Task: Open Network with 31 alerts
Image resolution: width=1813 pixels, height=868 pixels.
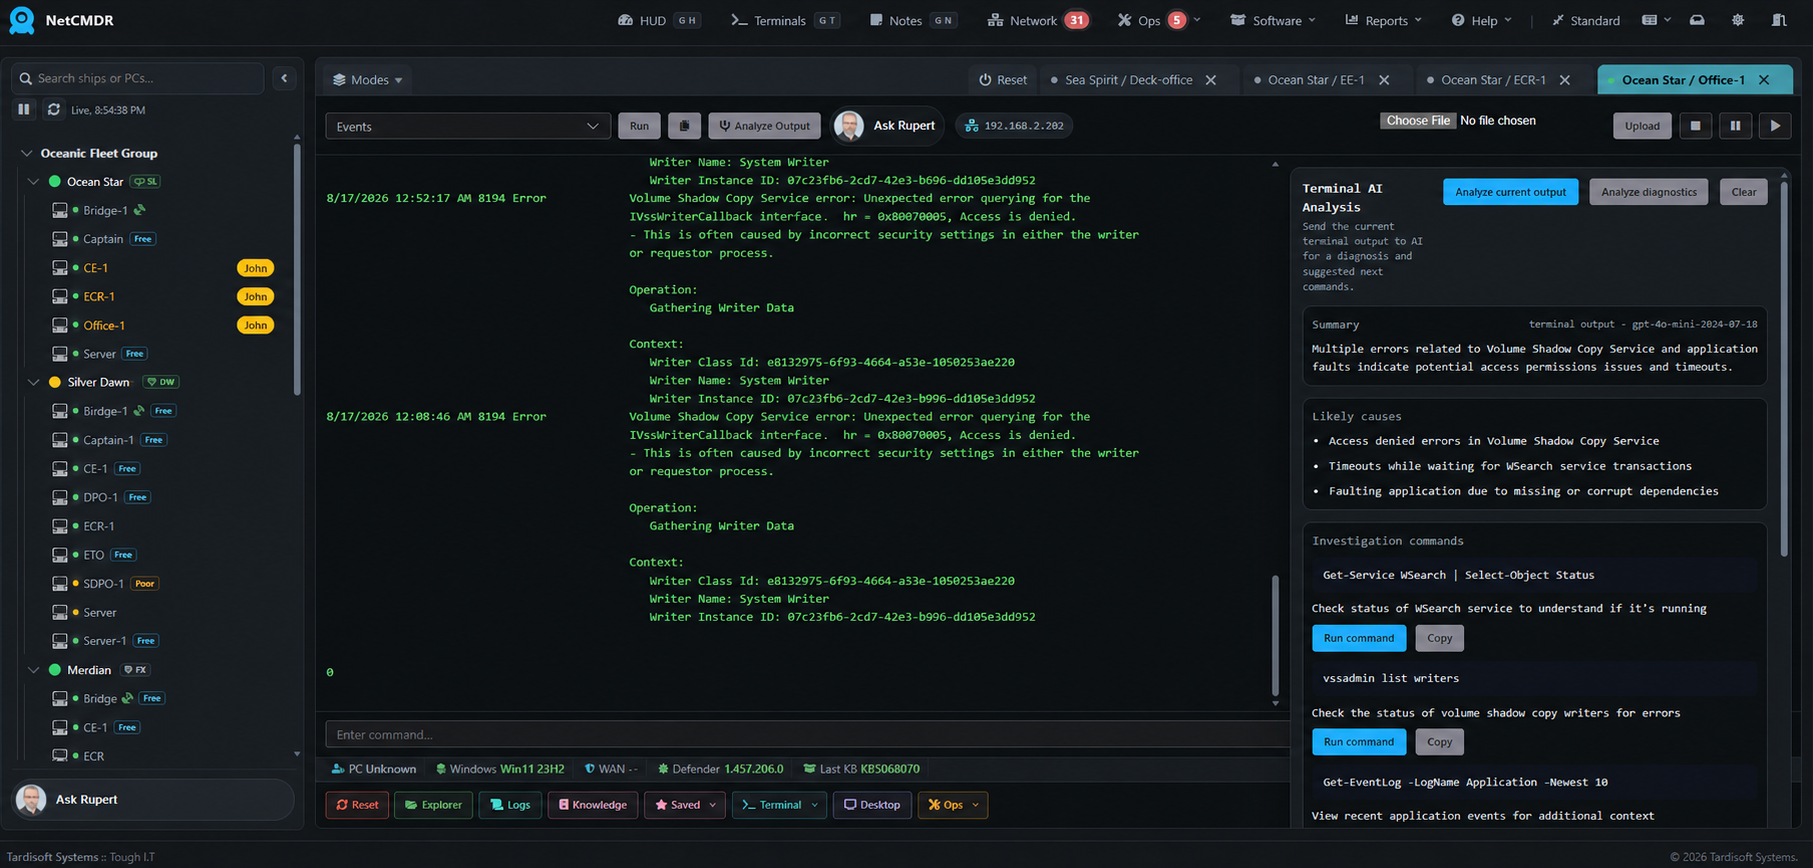Action: click(x=1037, y=20)
